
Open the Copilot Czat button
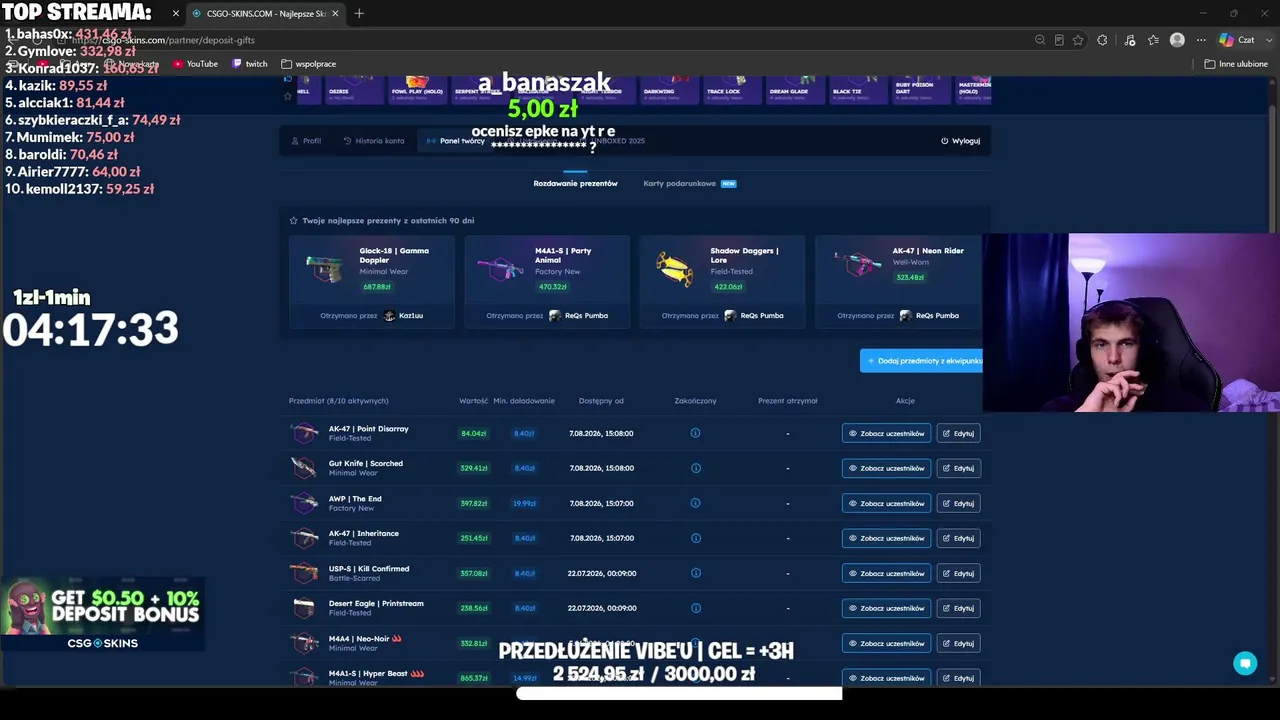[x=1237, y=40]
